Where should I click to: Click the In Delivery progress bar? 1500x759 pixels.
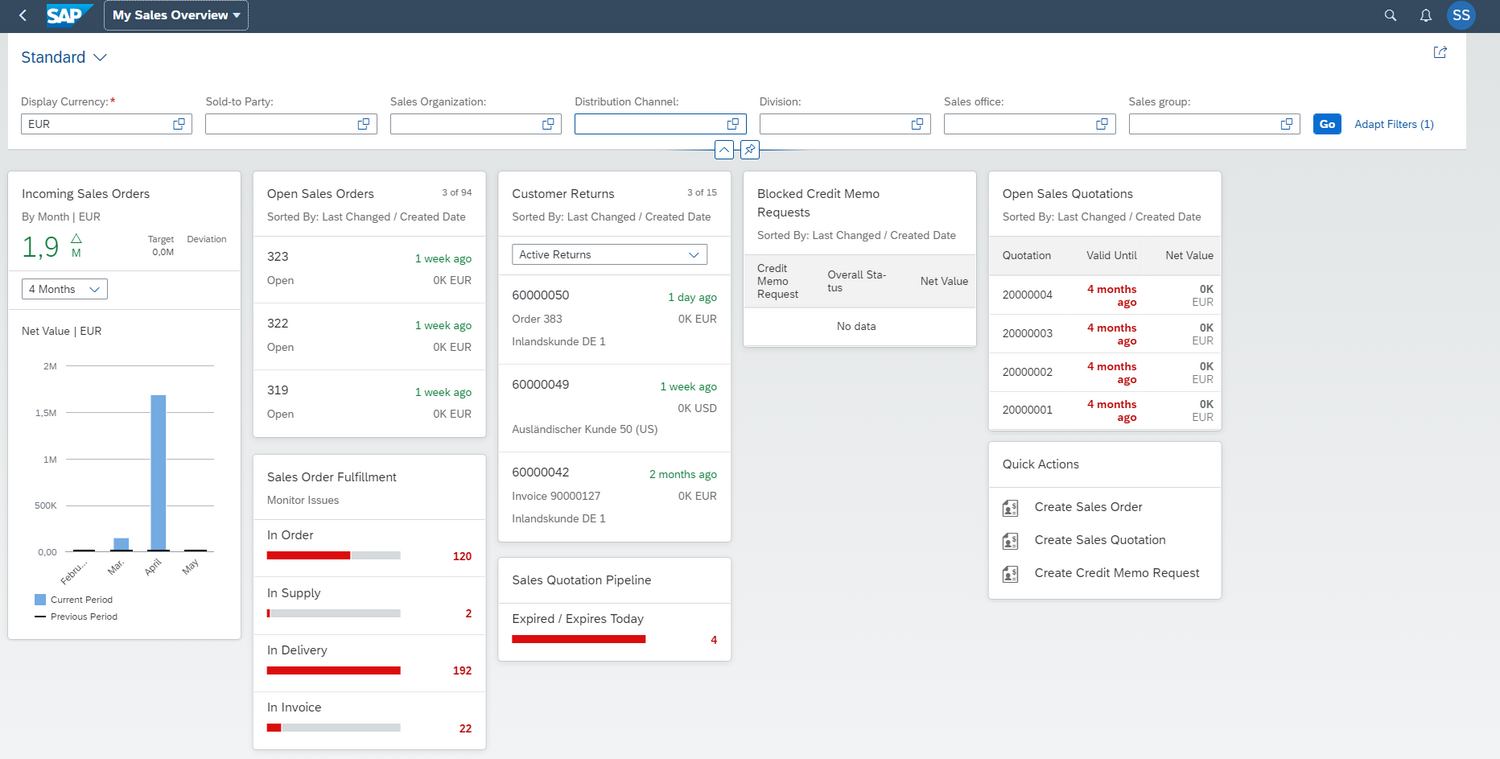click(333, 670)
